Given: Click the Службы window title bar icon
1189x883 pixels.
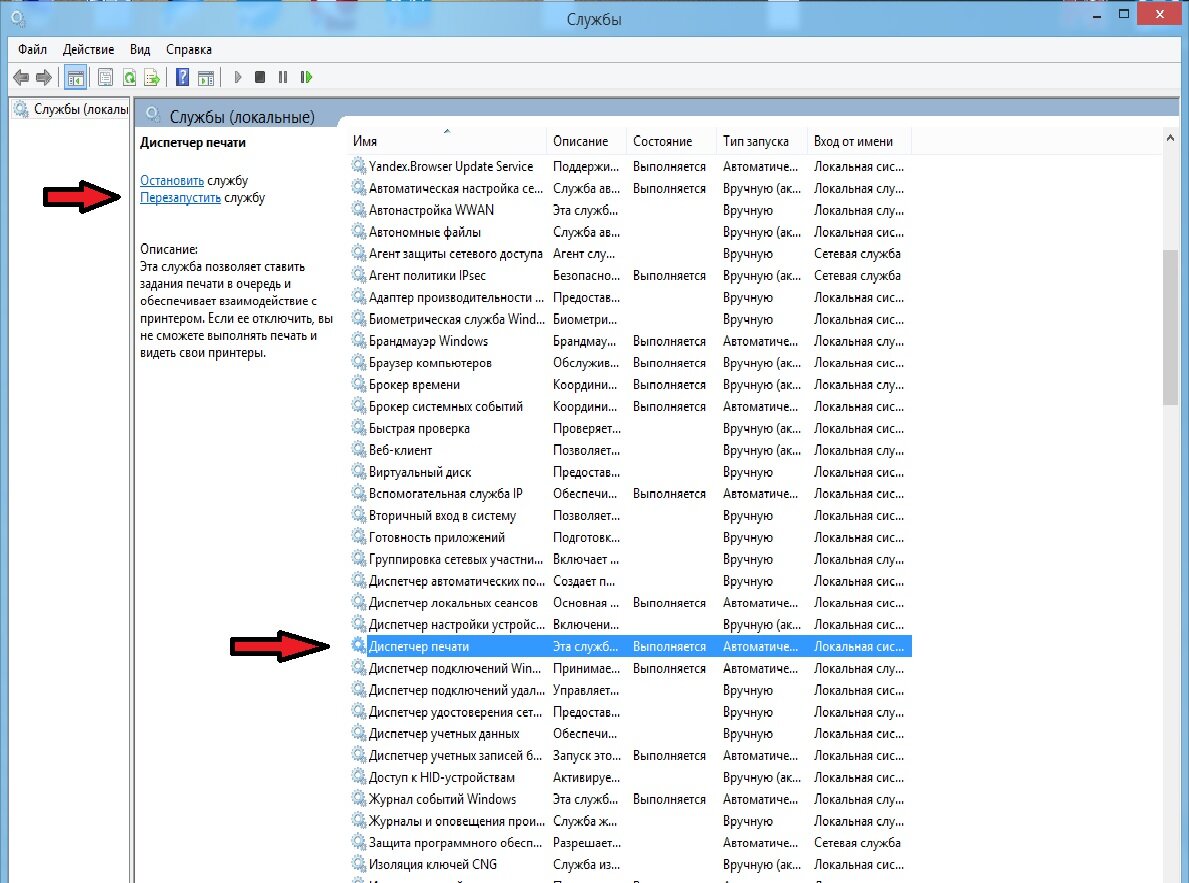Looking at the screenshot, I should 17,17.
